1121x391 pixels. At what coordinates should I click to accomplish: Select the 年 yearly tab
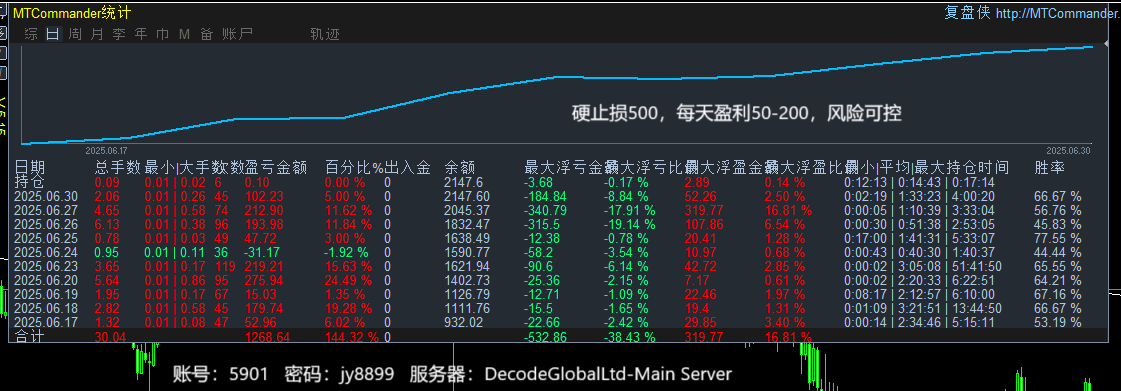(x=141, y=34)
